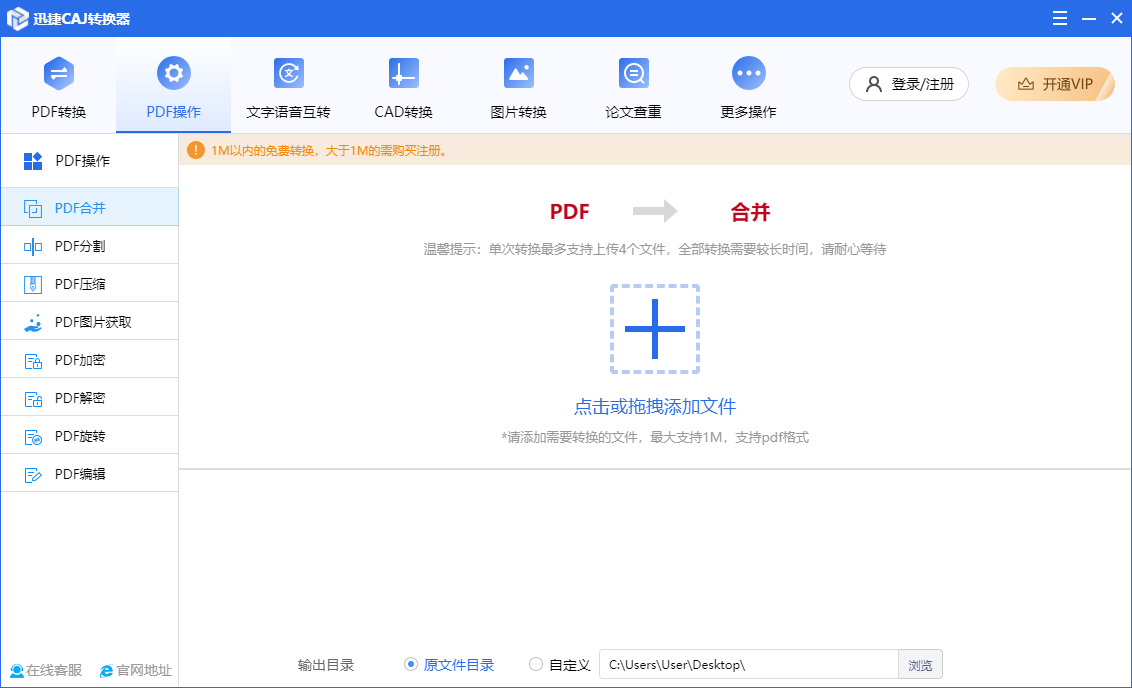Open the PDF转换 conversion icon
The image size is (1132, 688).
pyautogui.click(x=59, y=74)
